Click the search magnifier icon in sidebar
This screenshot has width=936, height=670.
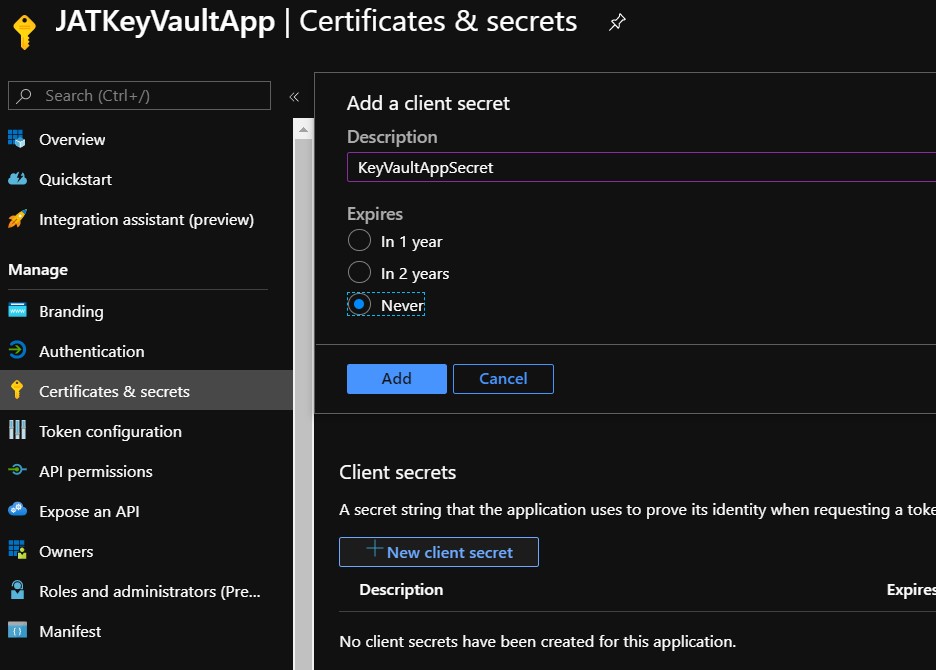[24, 96]
